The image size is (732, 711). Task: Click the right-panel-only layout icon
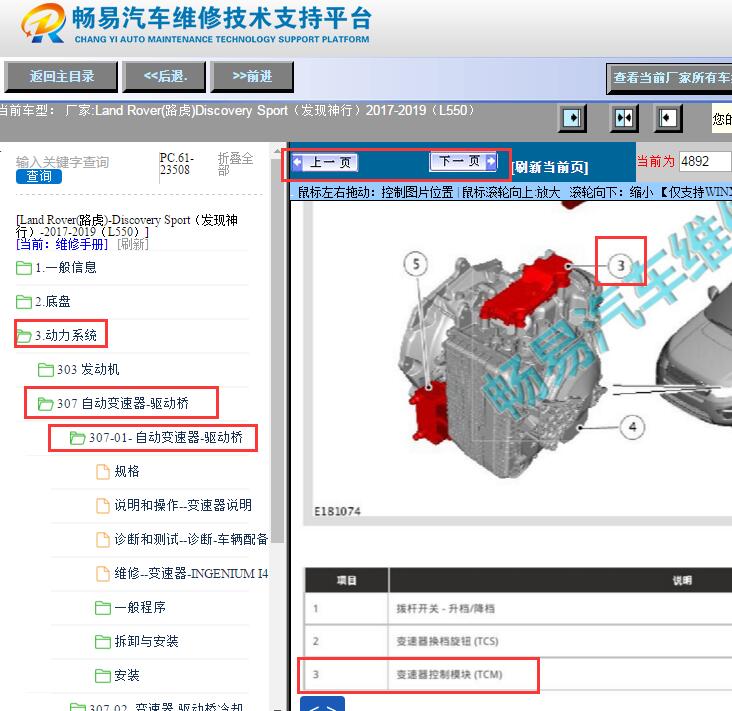(x=668, y=118)
